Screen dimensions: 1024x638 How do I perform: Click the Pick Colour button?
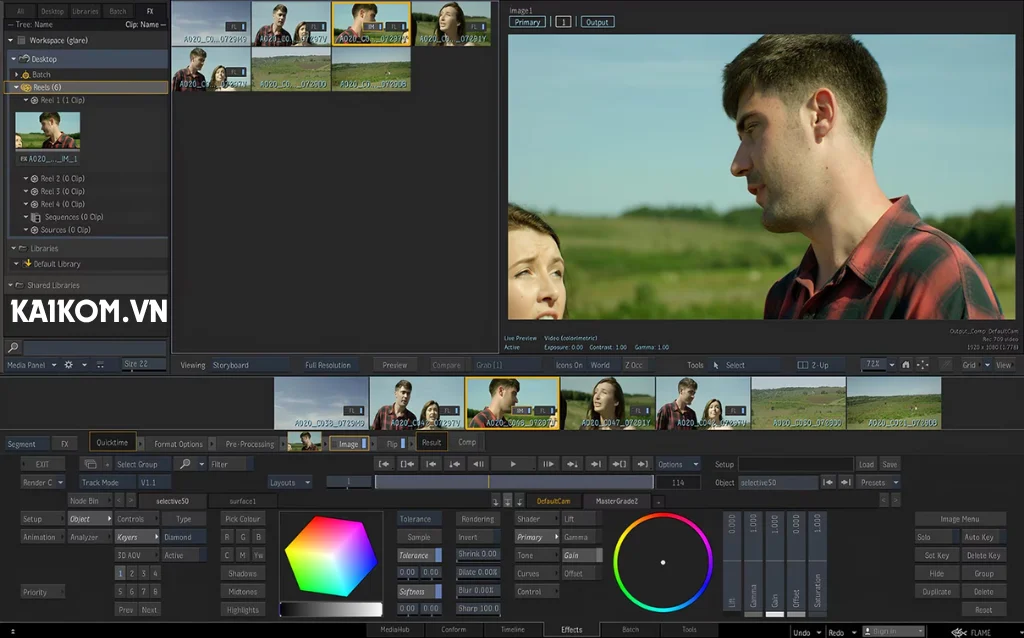[242, 519]
